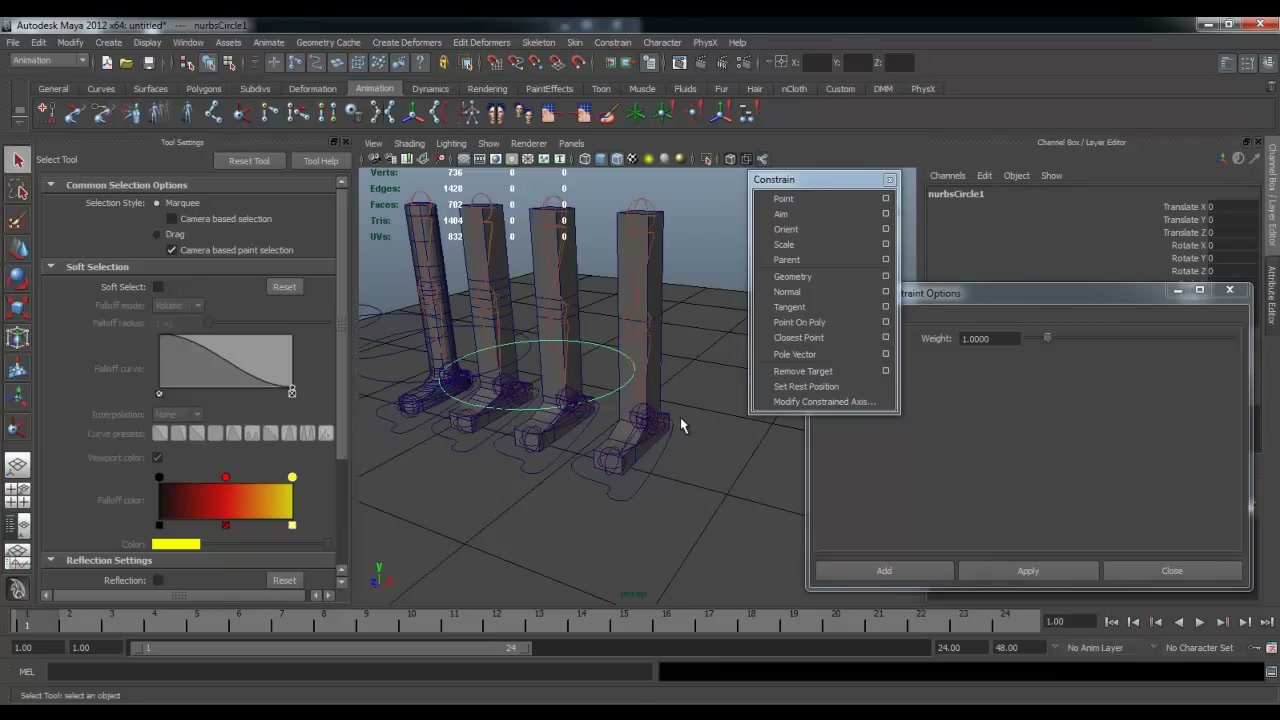Collapse Common Selection Options section
The height and width of the screenshot is (720, 1280).
[x=50, y=185]
